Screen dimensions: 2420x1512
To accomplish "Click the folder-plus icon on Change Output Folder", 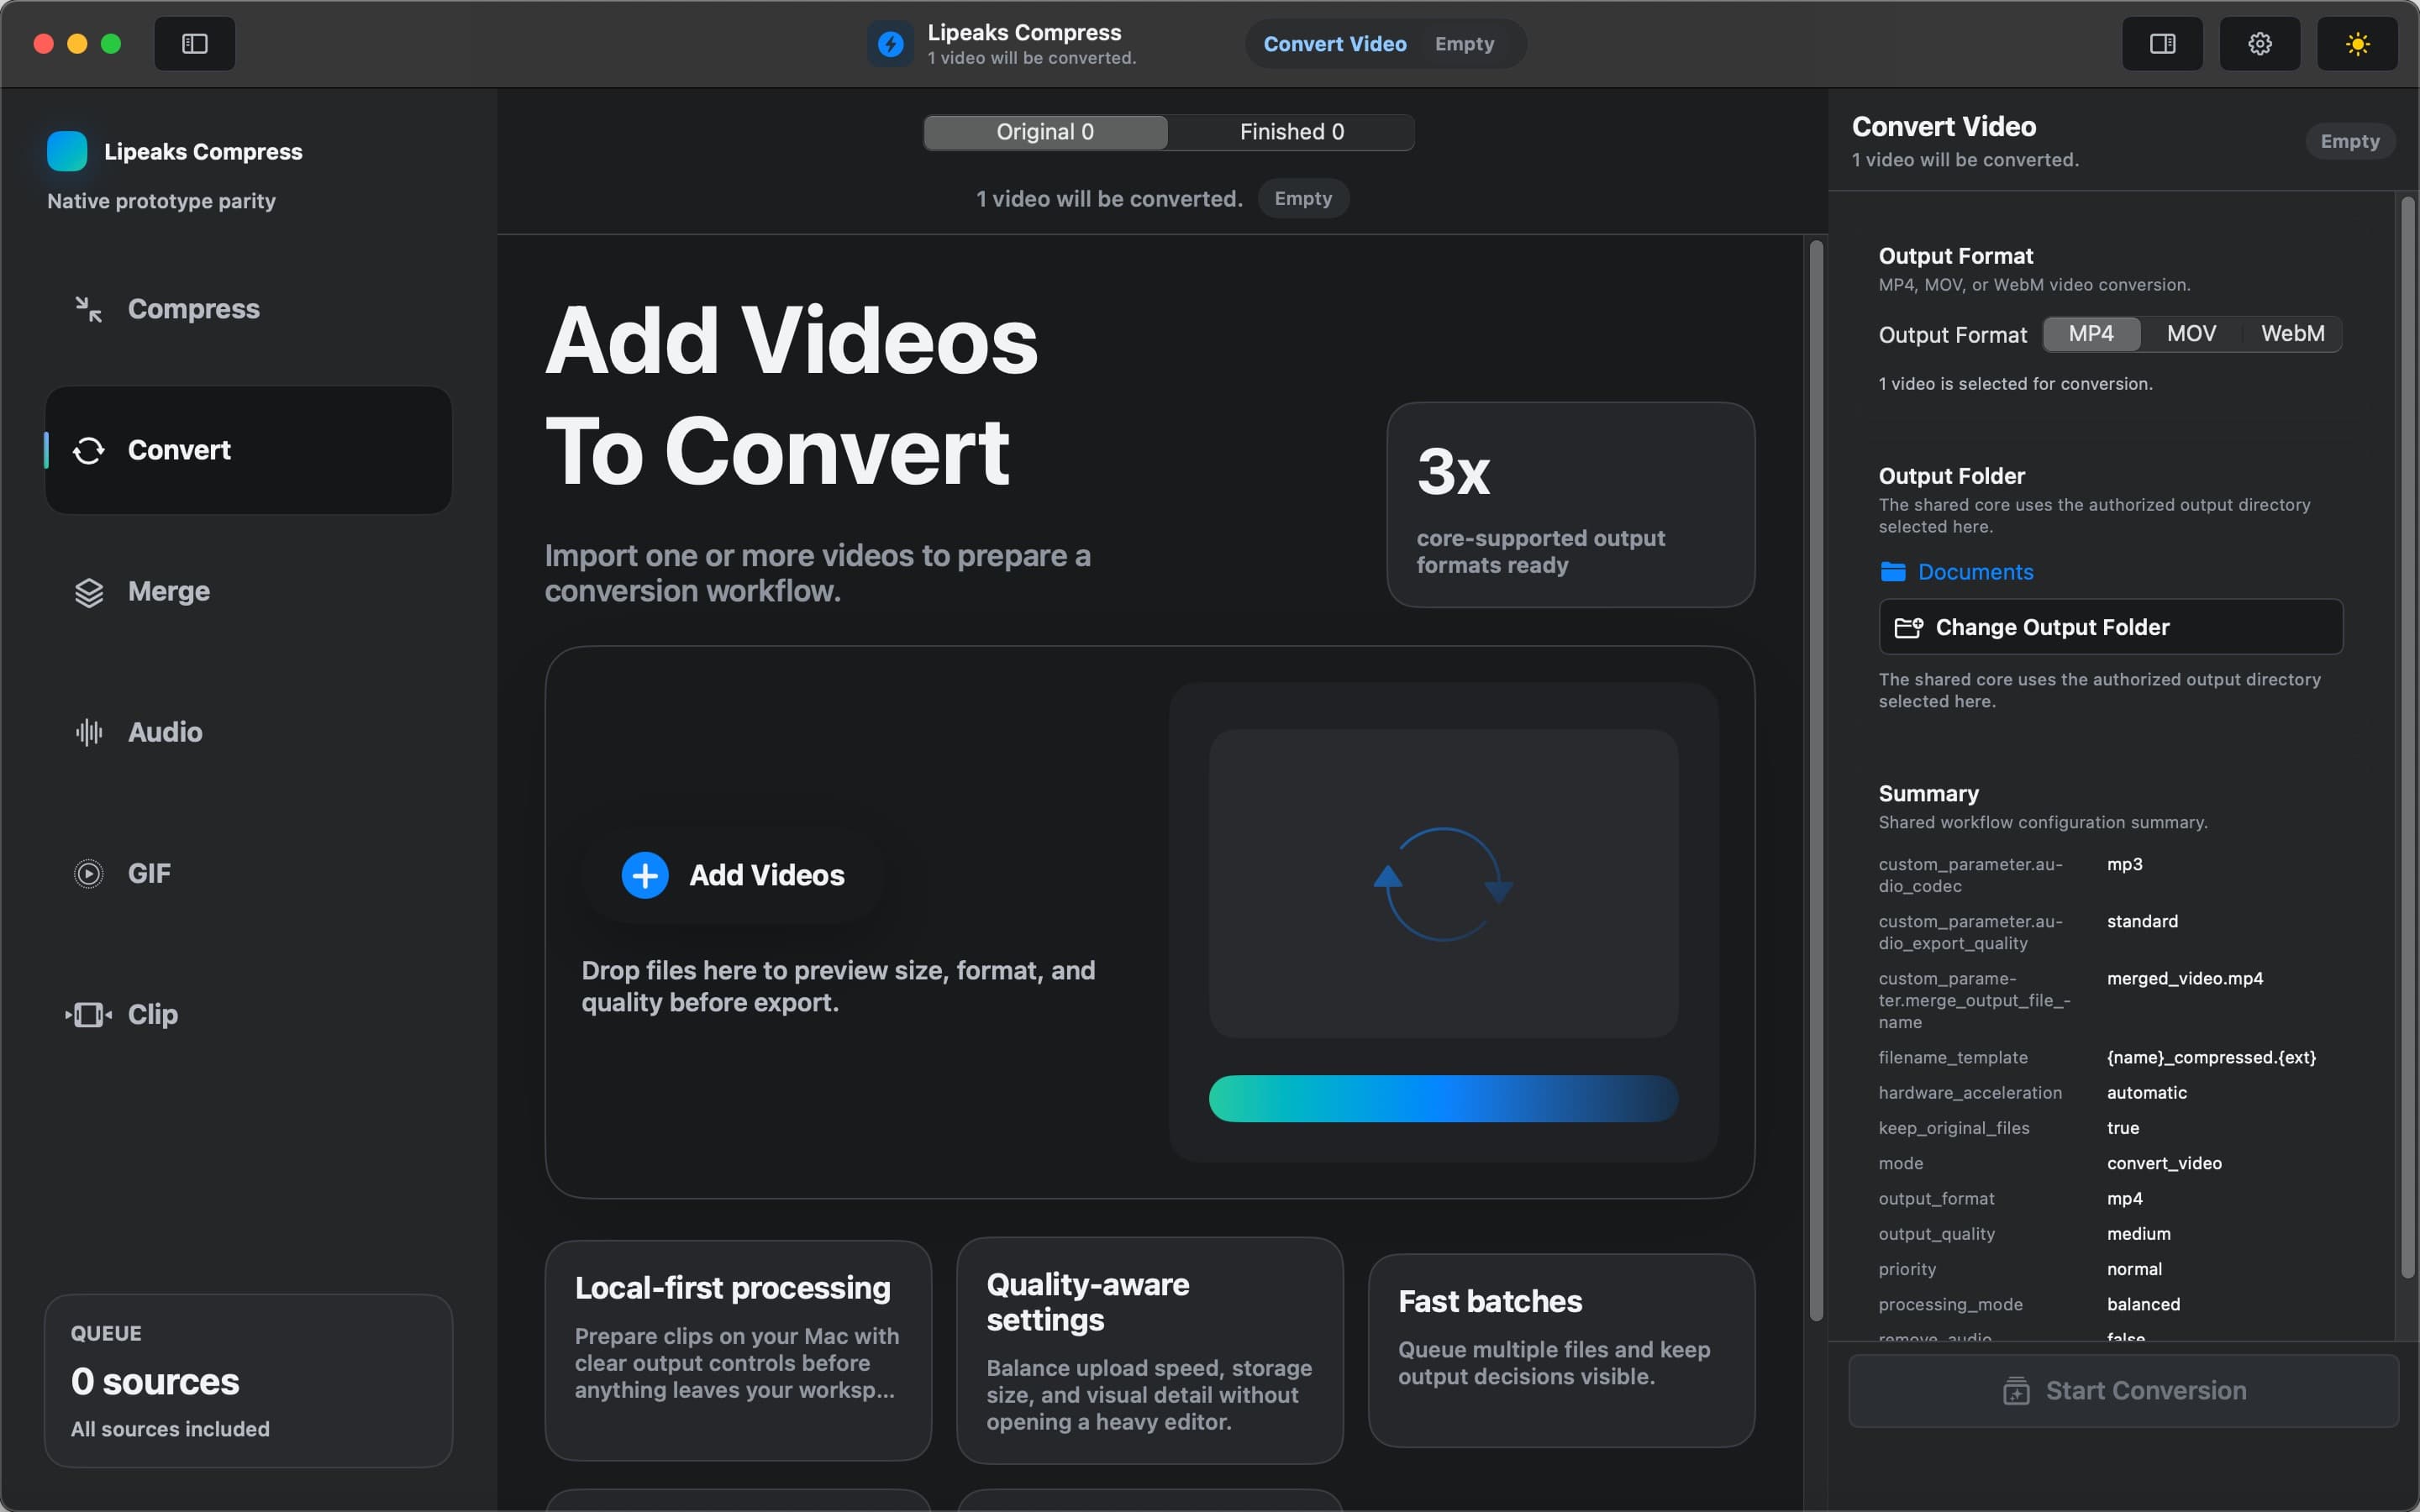I will [1908, 627].
